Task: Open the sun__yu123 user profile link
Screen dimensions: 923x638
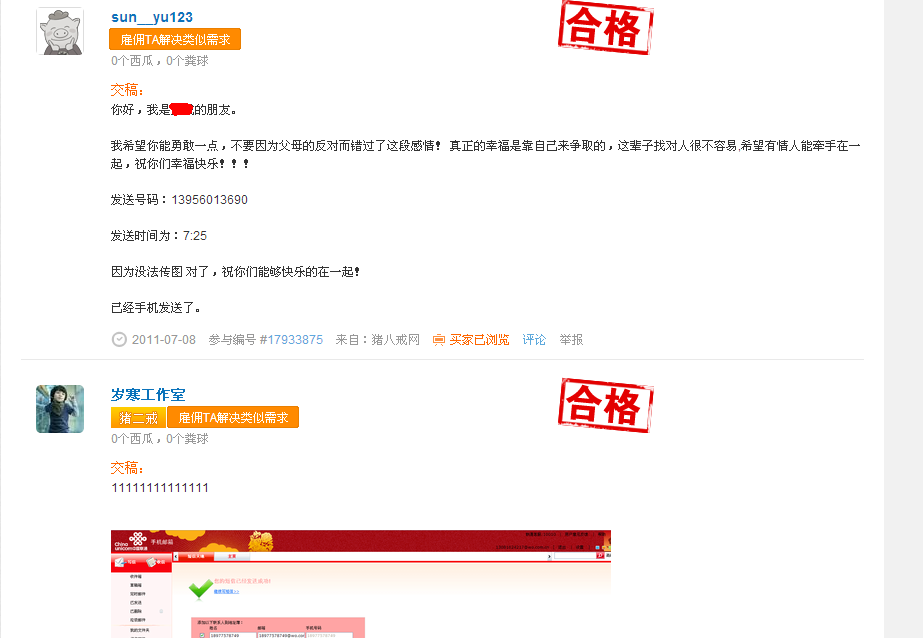Action: (x=152, y=18)
